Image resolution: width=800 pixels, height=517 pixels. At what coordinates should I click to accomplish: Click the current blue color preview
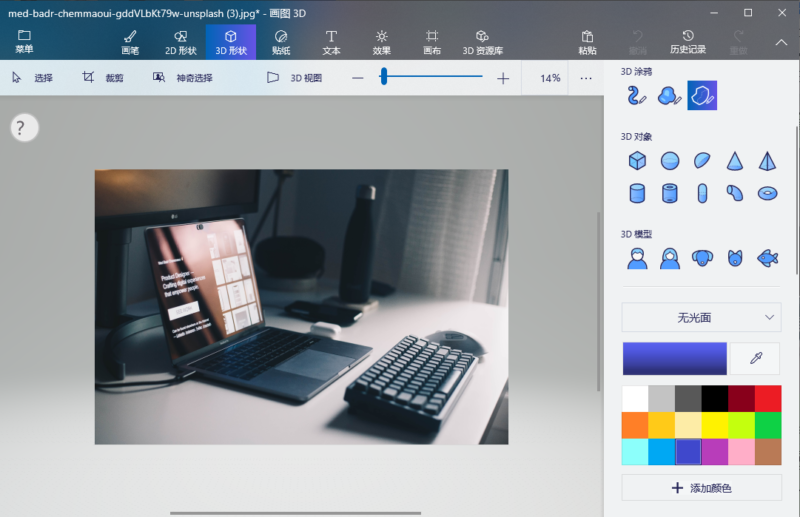(674, 359)
